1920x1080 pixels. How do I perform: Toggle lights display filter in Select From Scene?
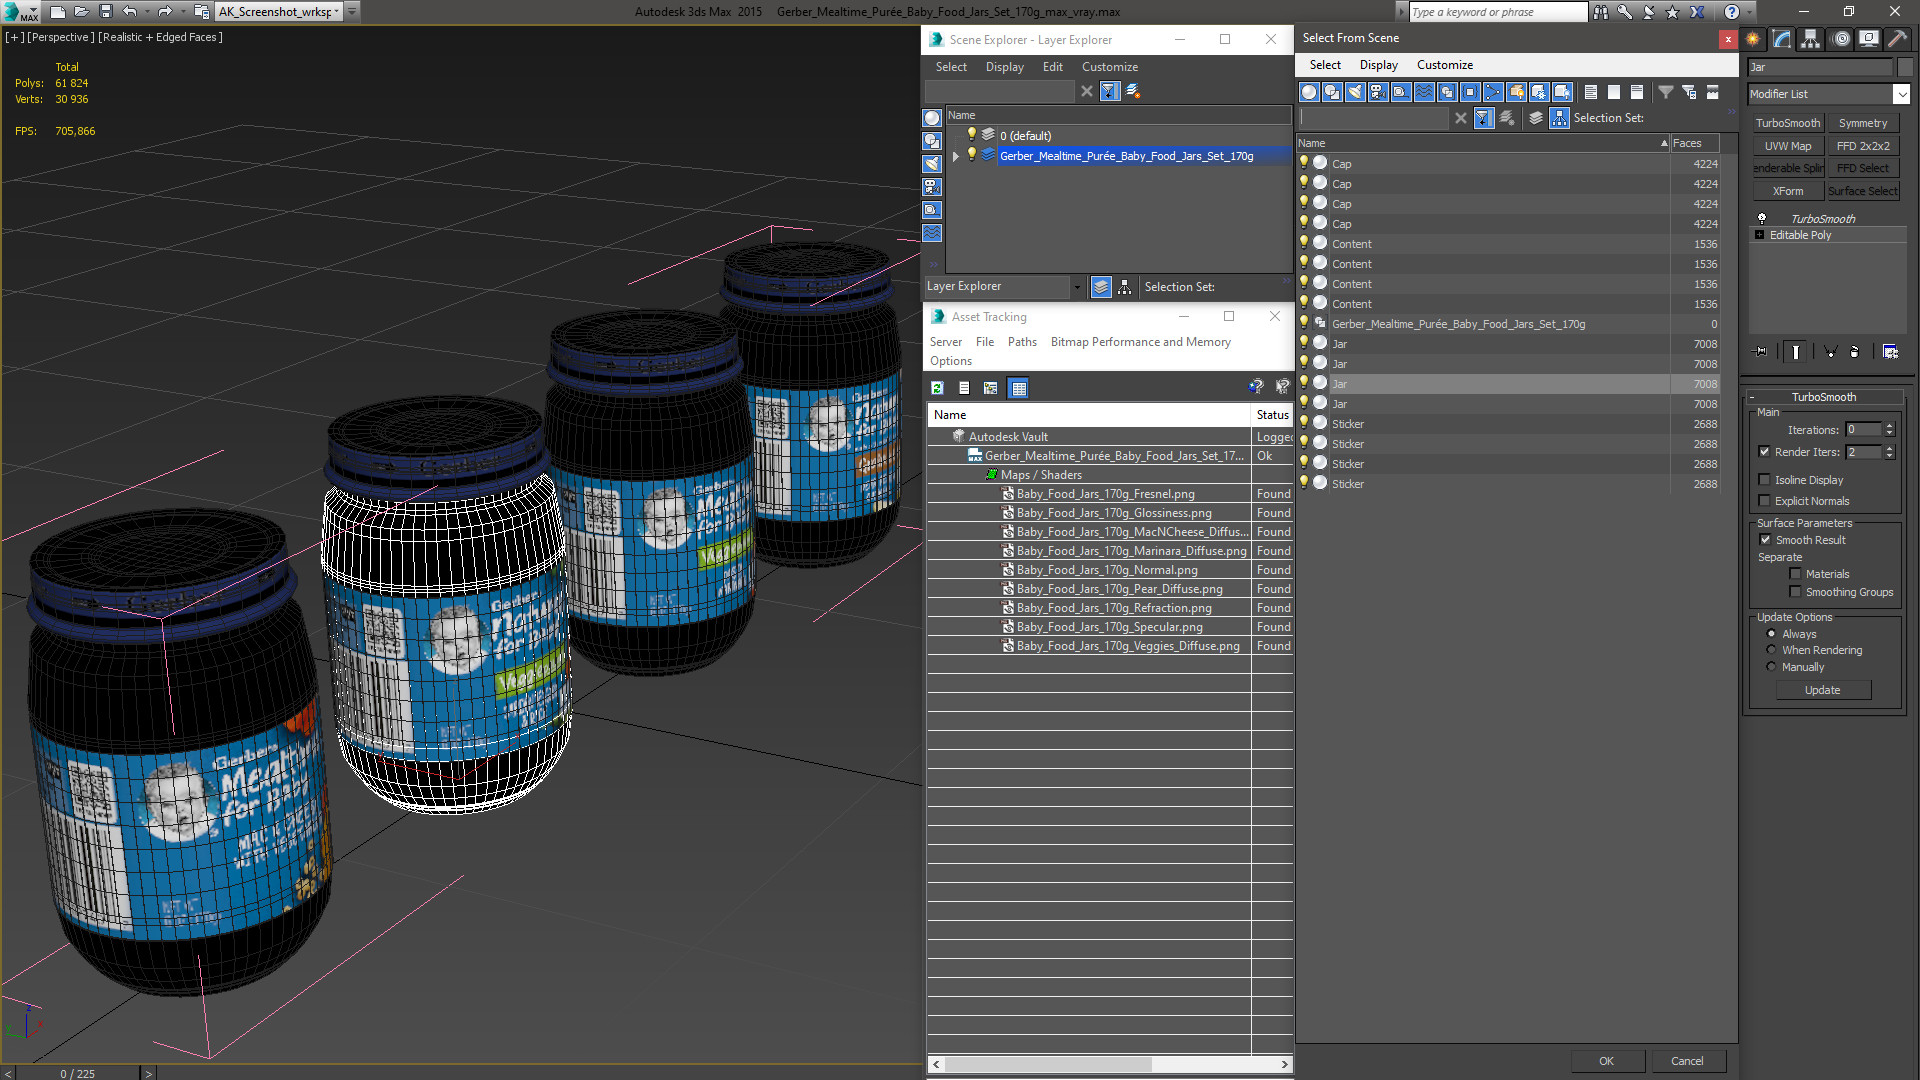tap(1355, 92)
